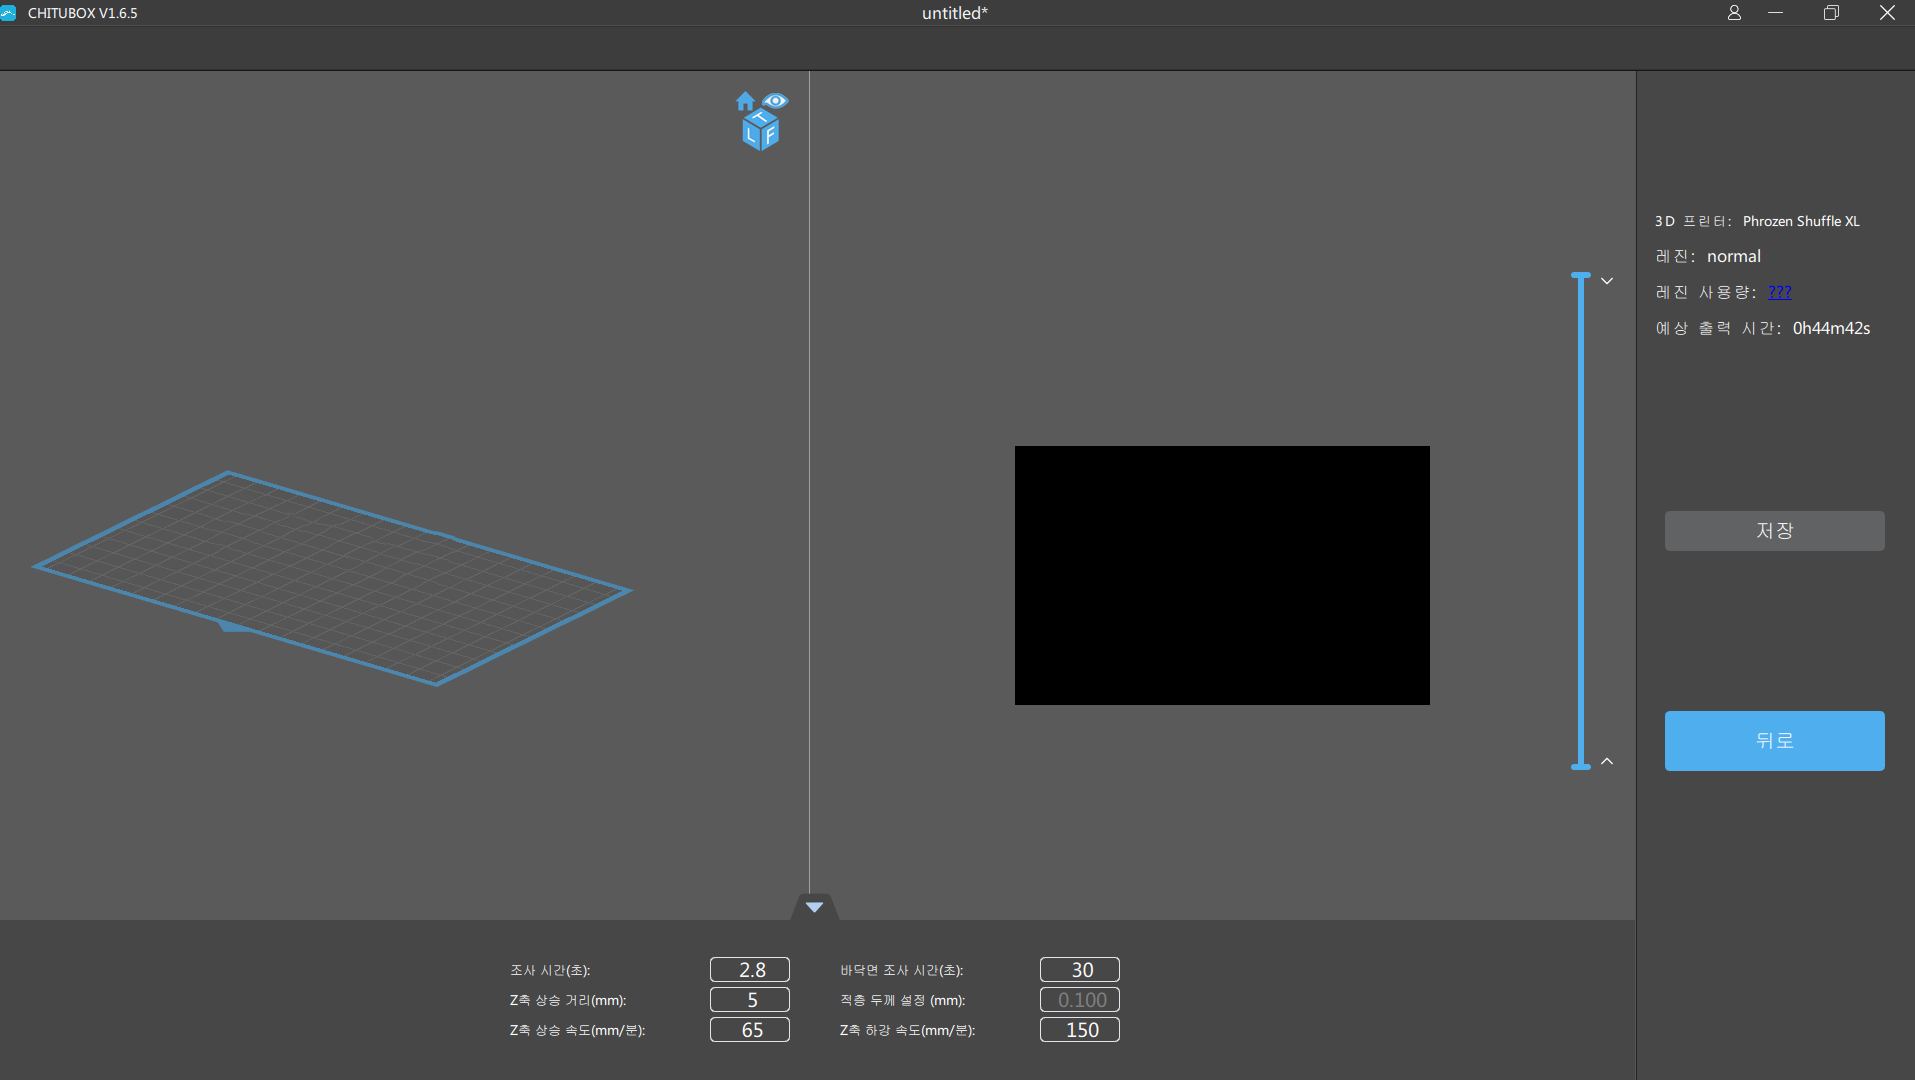Viewport: 1915px width, 1080px height.
Task: Click the Z retract speed field 150
Action: pos(1080,1030)
